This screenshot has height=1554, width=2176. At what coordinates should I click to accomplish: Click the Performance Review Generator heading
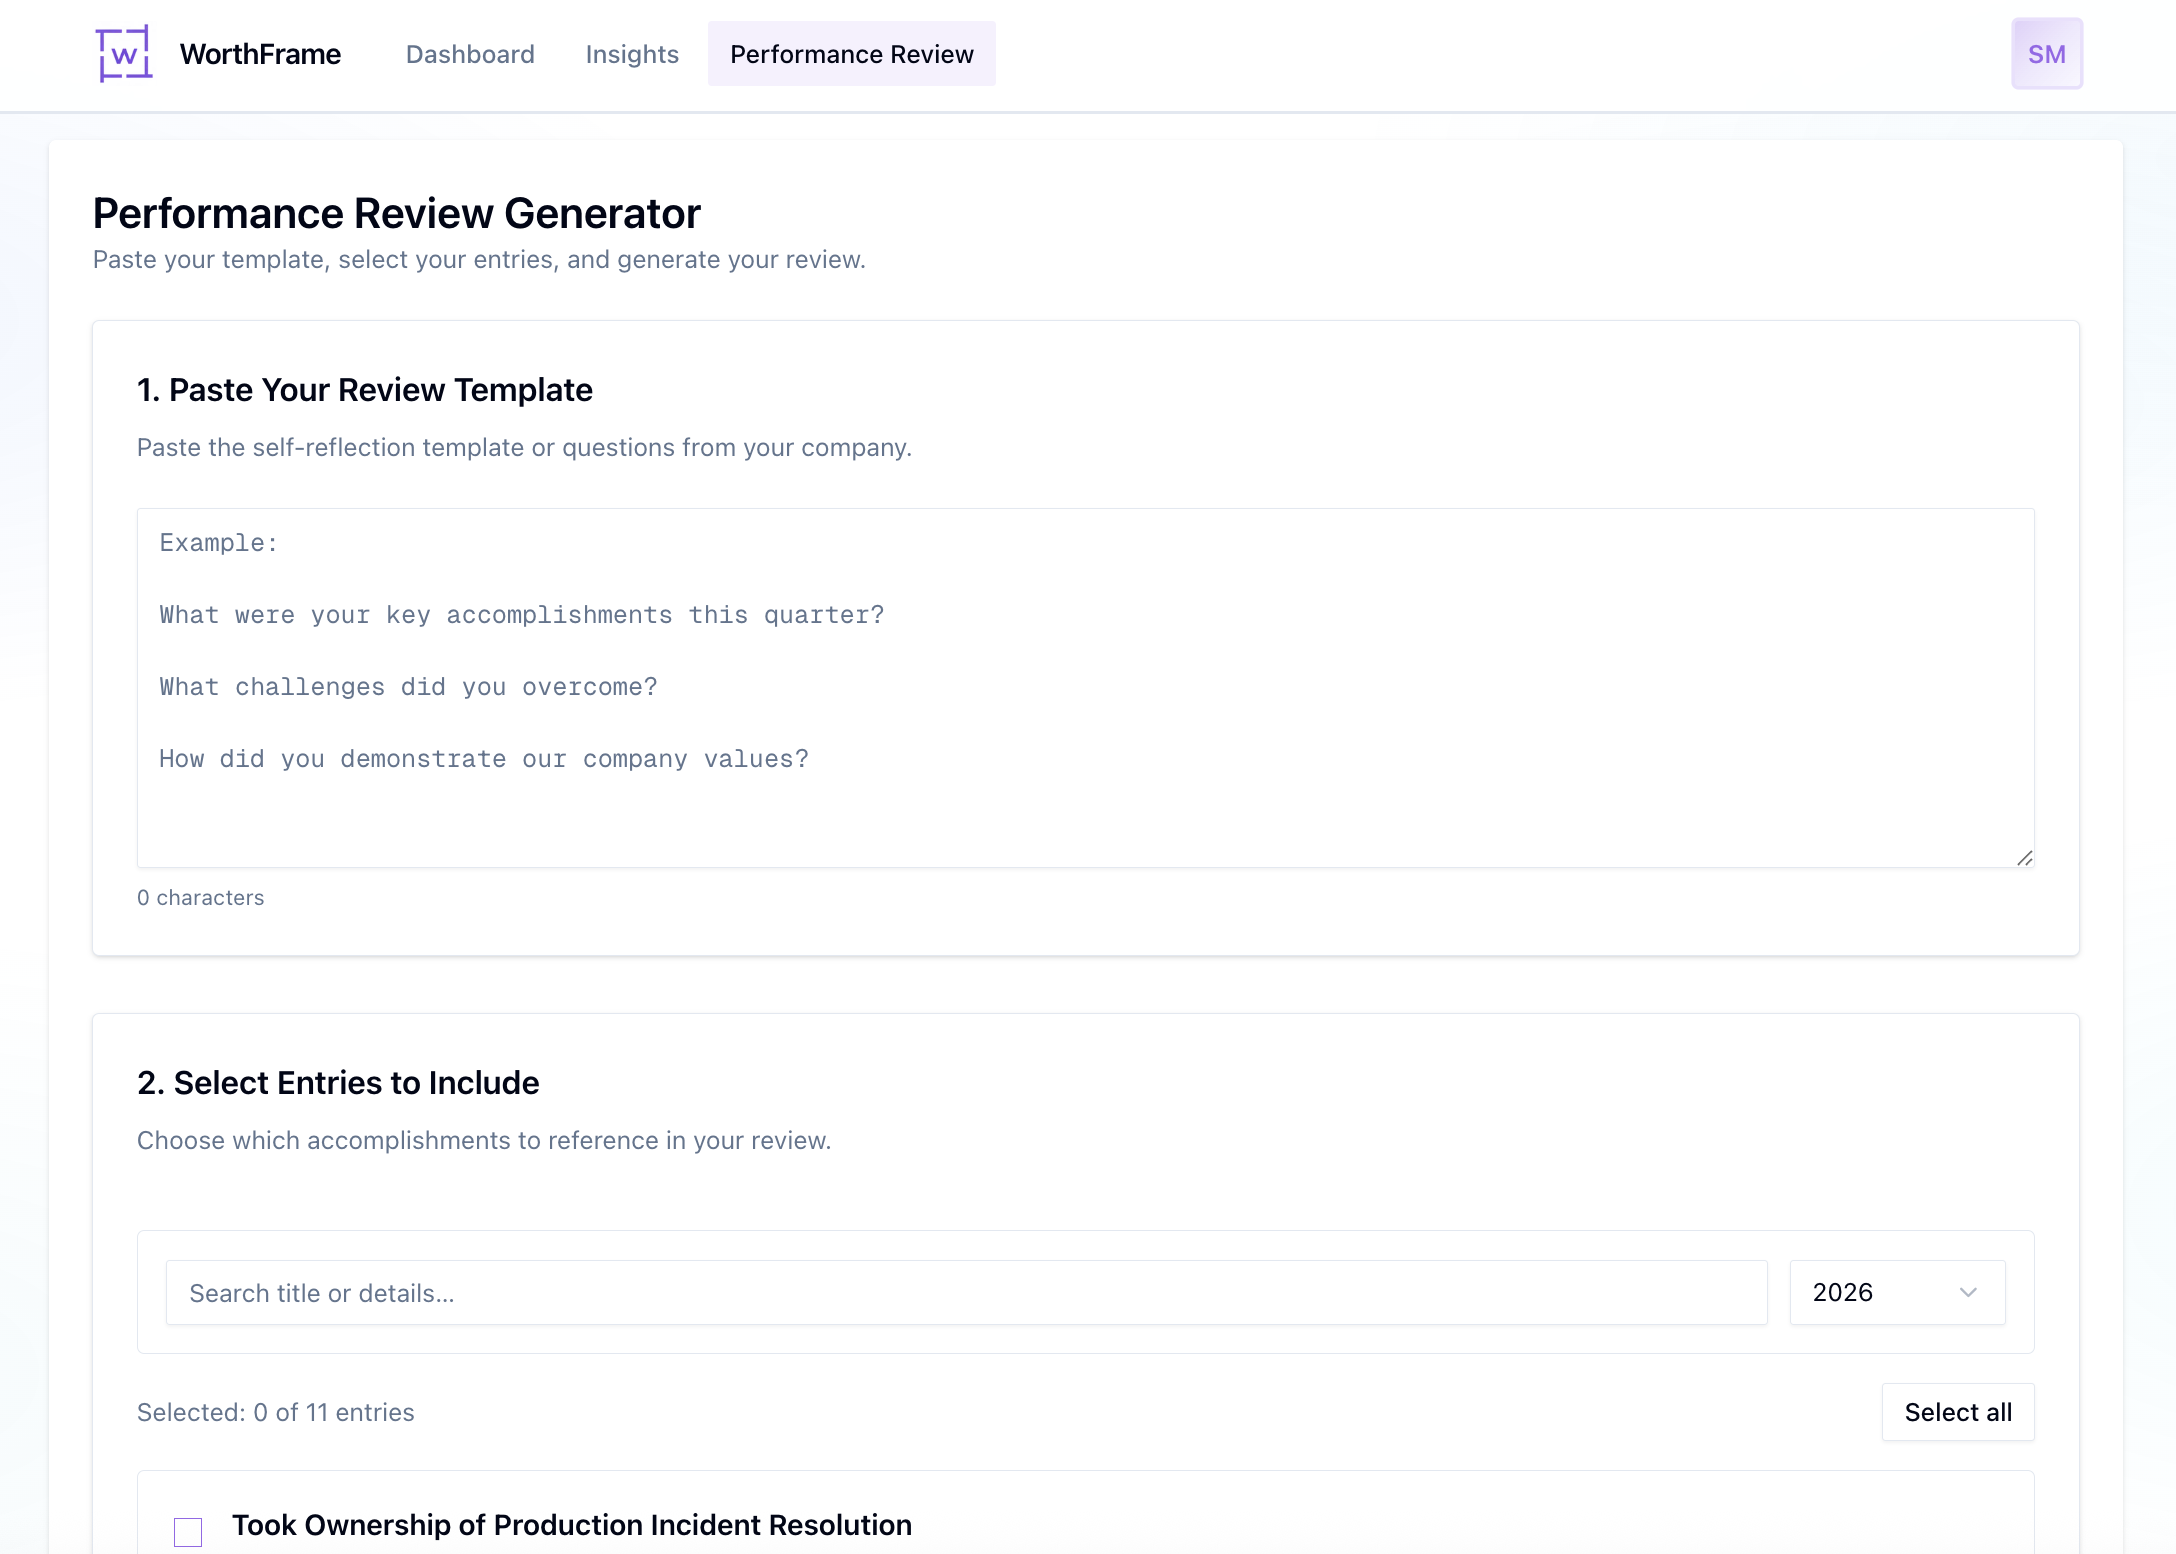click(x=397, y=212)
